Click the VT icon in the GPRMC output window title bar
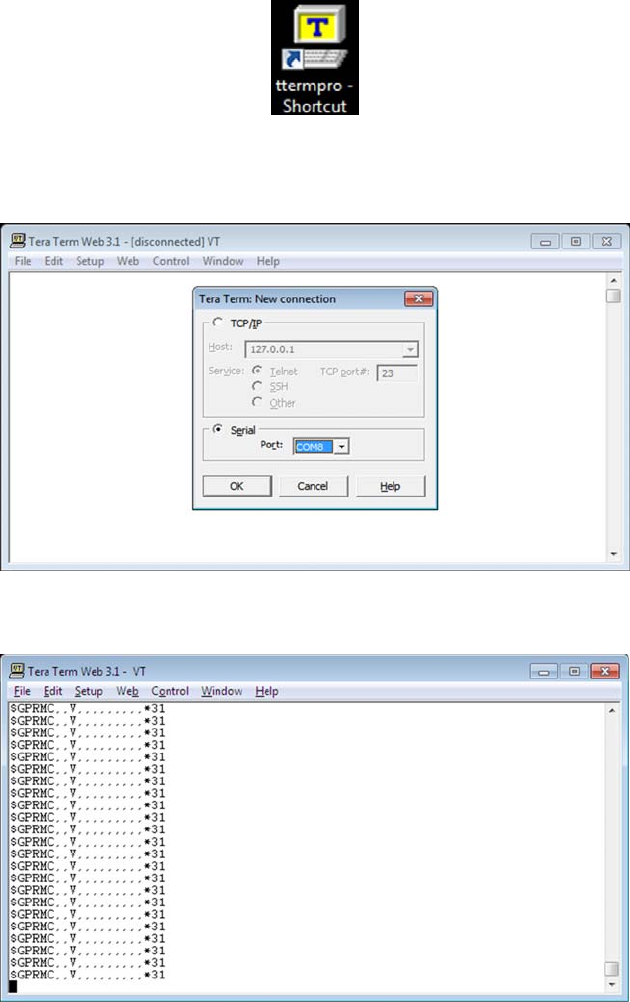This screenshot has height=1002, width=630. (x=17, y=671)
